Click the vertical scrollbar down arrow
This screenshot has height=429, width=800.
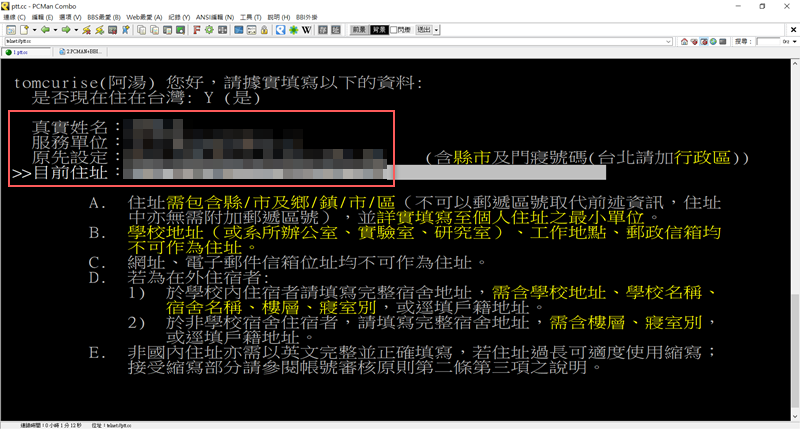point(795,417)
